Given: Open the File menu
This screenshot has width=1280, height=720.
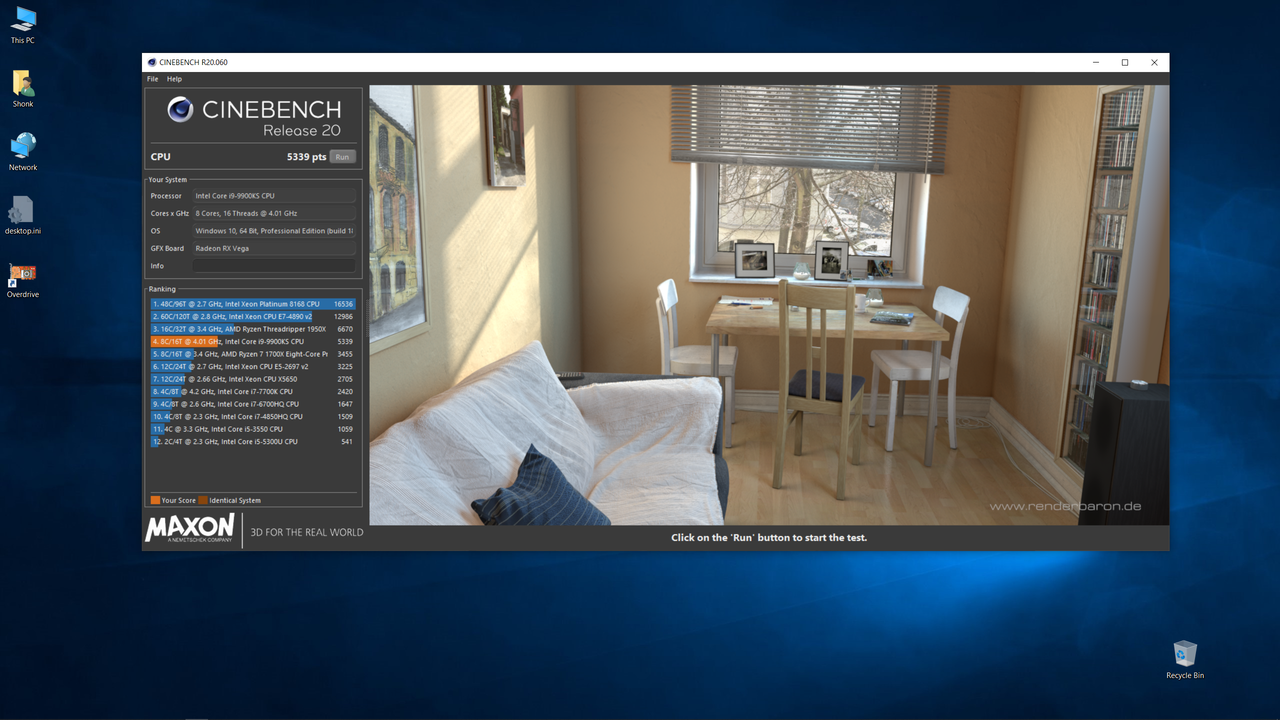Looking at the screenshot, I should [x=153, y=79].
